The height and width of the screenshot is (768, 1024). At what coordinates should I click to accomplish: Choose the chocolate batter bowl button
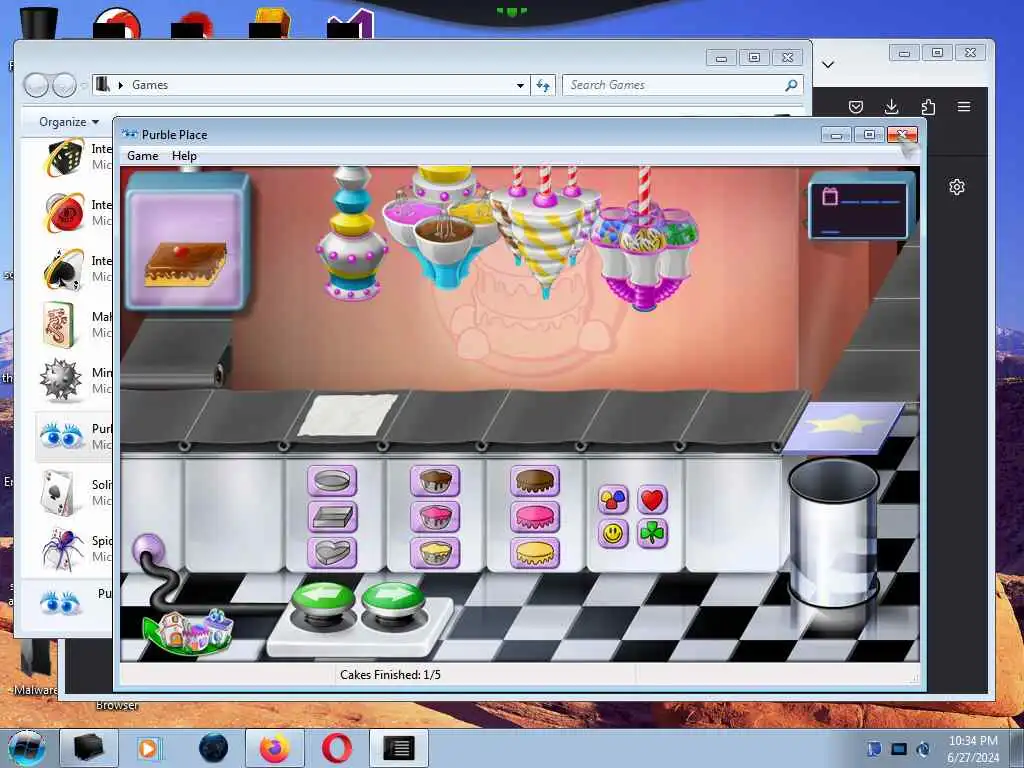point(435,481)
